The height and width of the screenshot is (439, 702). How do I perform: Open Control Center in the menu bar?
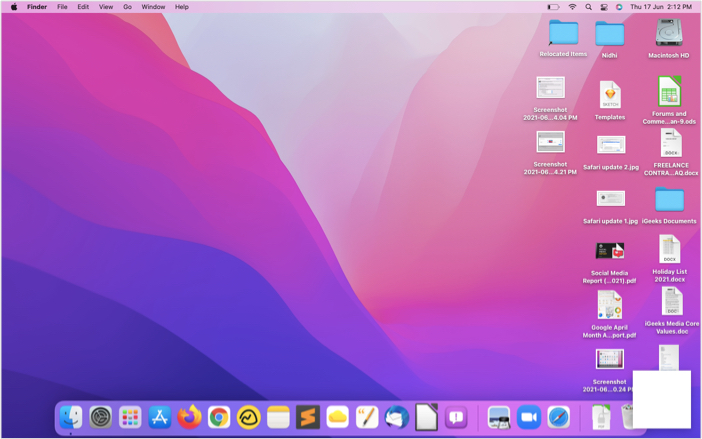pyautogui.click(x=604, y=7)
